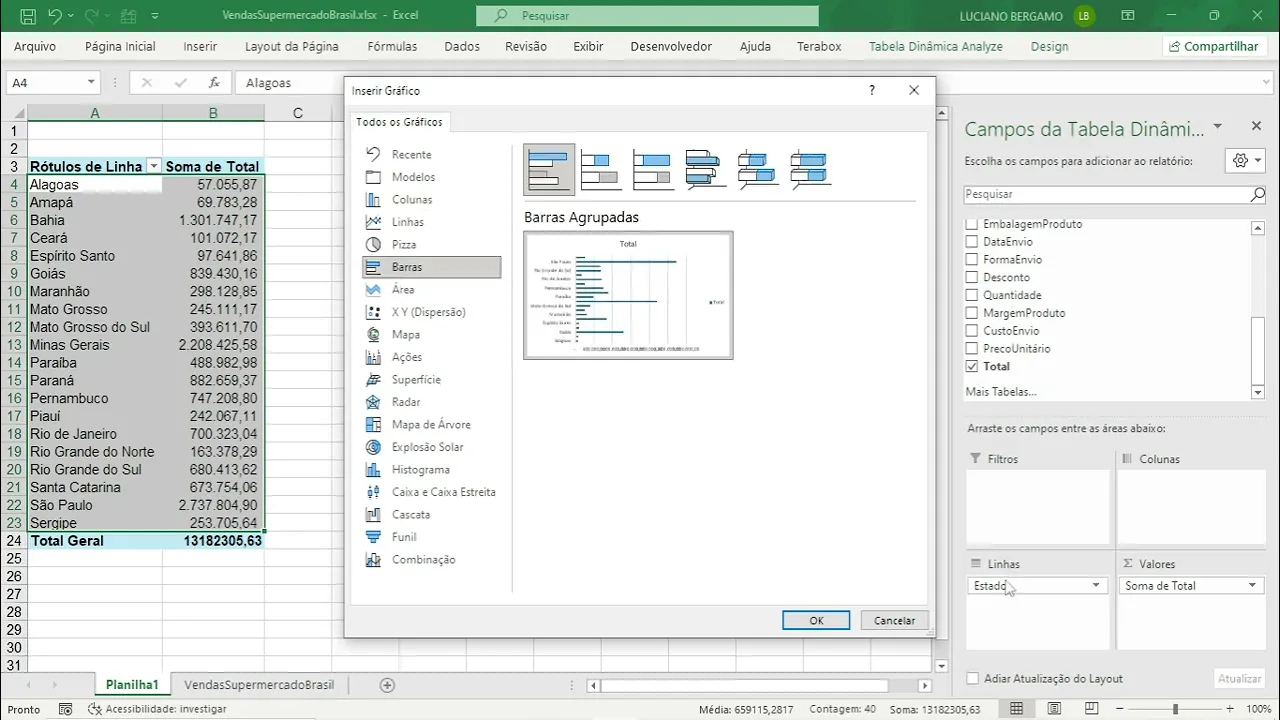Choose the Área chart type
The width and height of the screenshot is (1280, 720).
(x=431, y=289)
